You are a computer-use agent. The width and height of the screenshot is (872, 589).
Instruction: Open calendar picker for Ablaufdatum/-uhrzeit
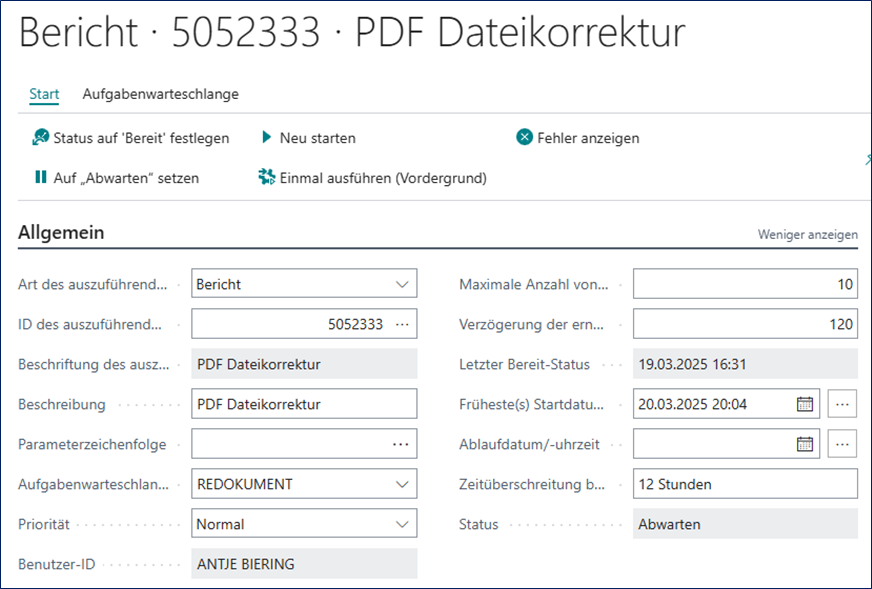(805, 444)
